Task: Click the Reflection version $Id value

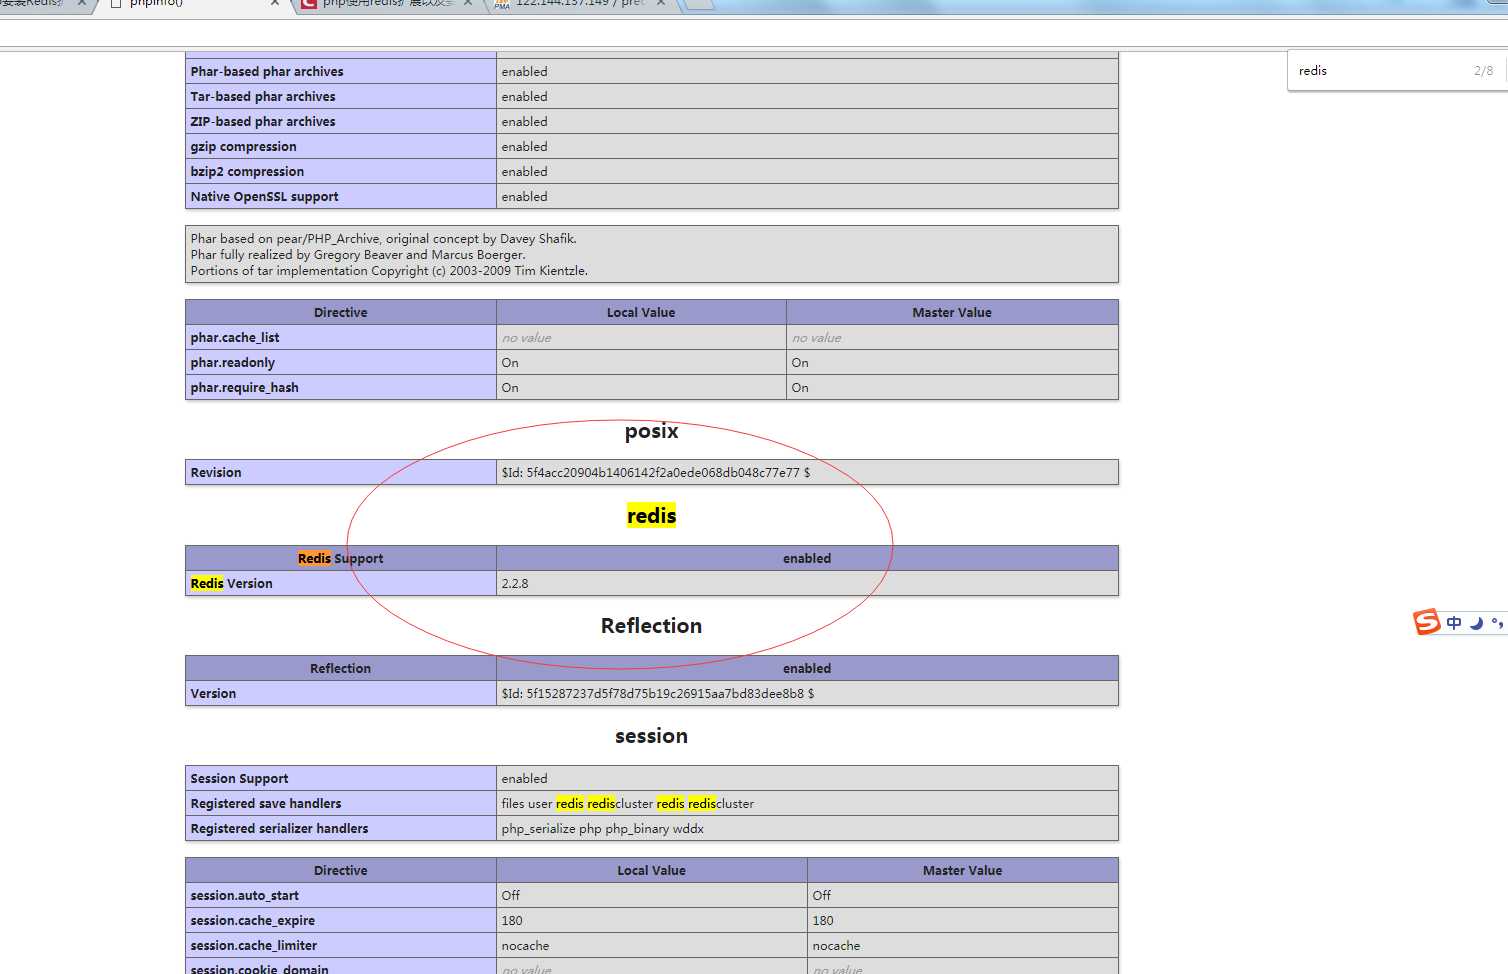Action: tap(658, 693)
